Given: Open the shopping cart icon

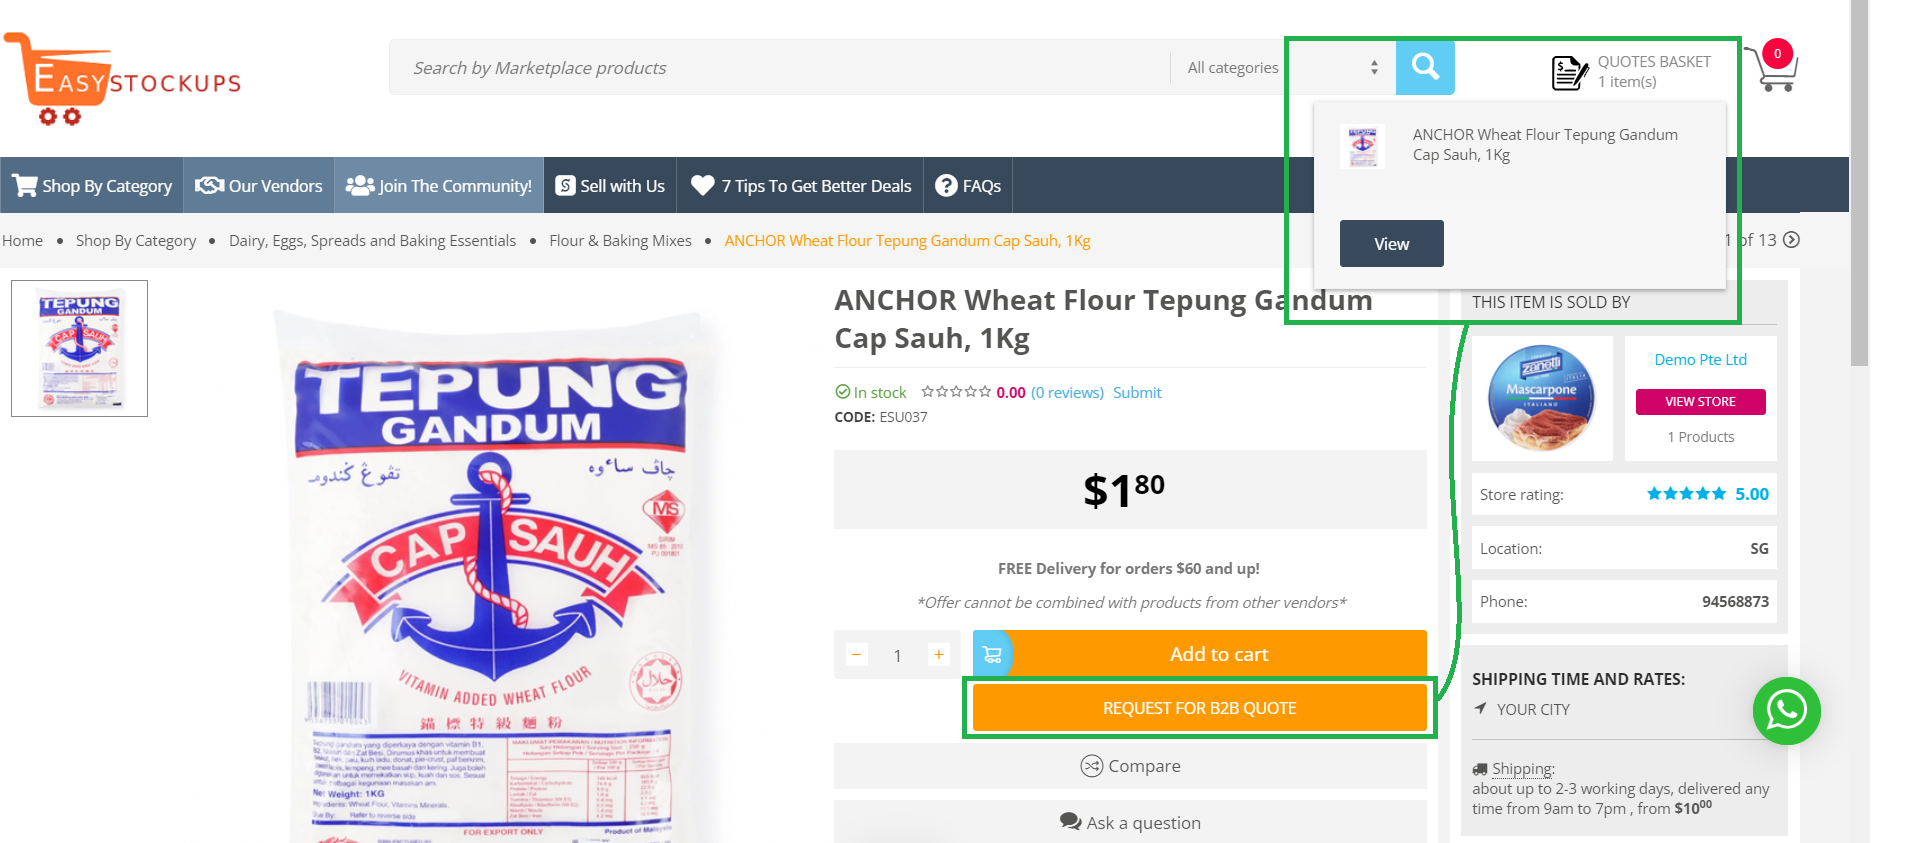Looking at the screenshot, I should pos(1774,68).
